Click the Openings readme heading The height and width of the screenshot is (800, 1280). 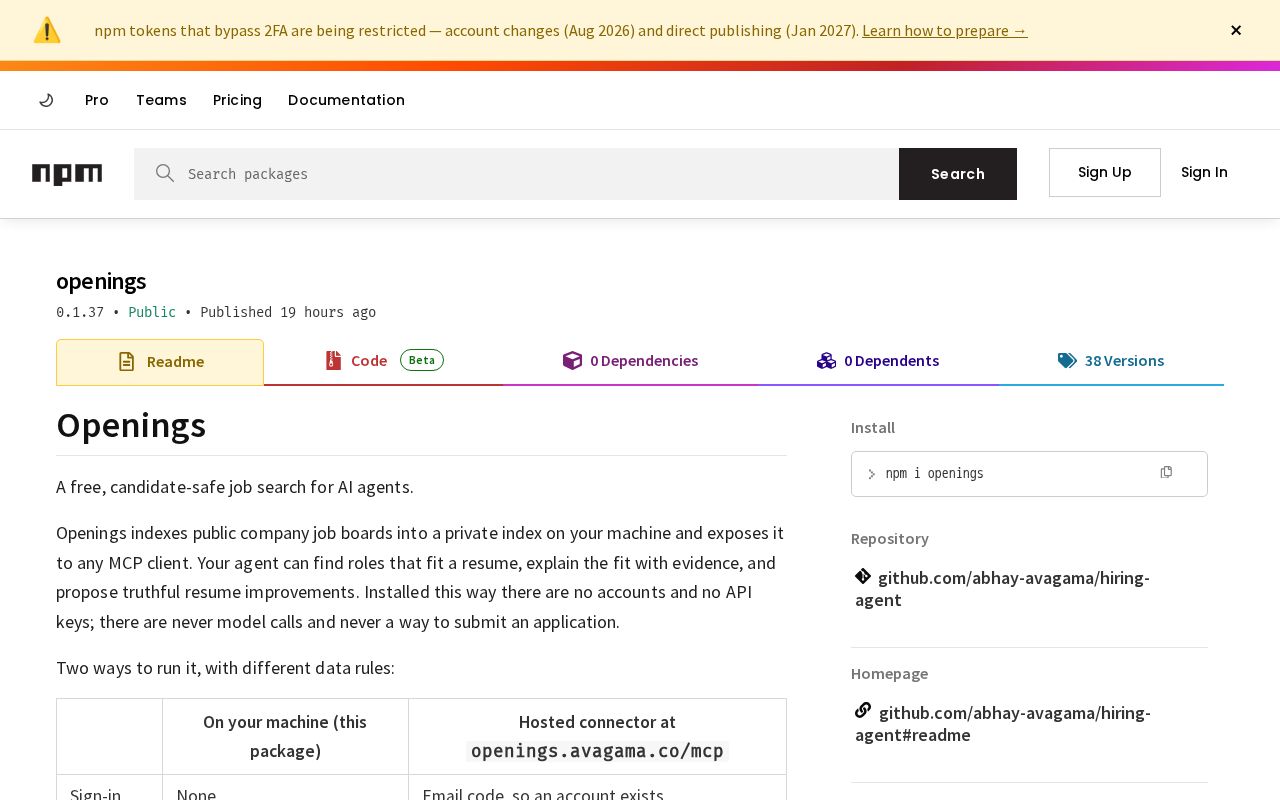pos(131,425)
